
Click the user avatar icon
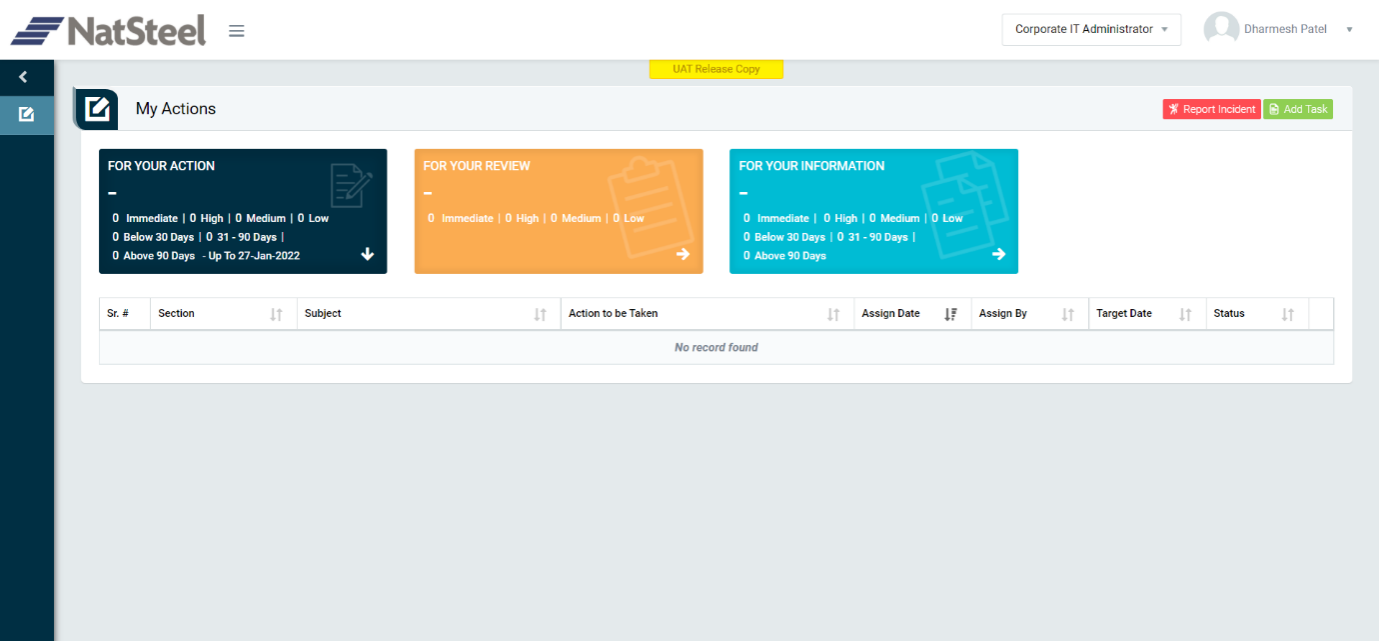(x=1221, y=29)
